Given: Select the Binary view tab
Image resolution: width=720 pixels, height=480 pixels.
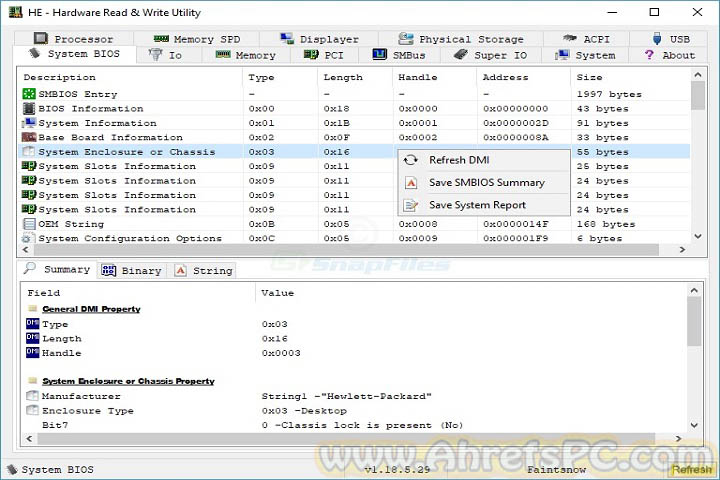Looking at the screenshot, I should click(x=132, y=270).
